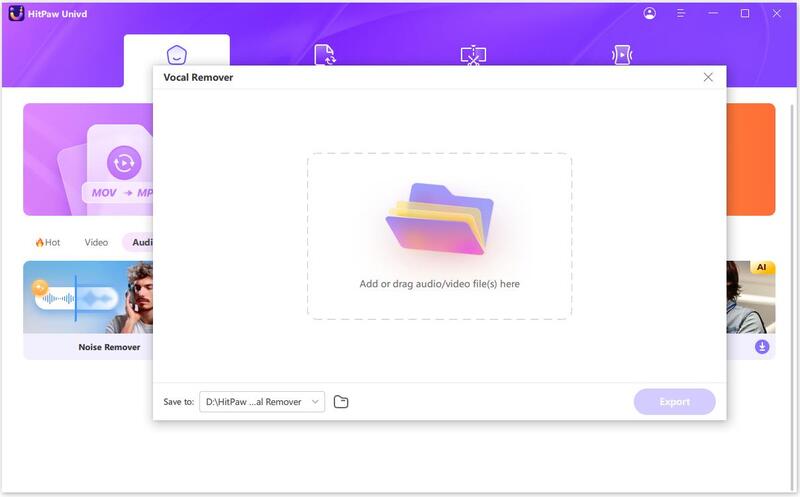Select the Hot category tab
Screen dimensions: 800x497
[x=47, y=242]
